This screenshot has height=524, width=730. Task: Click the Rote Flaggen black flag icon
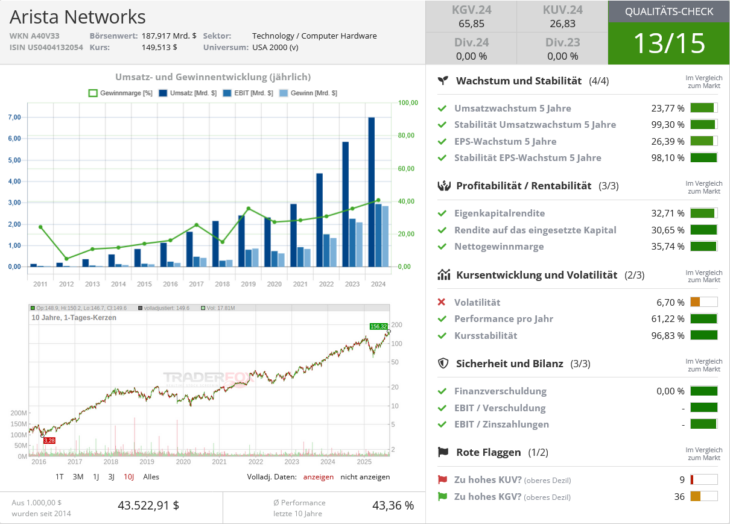click(x=443, y=452)
